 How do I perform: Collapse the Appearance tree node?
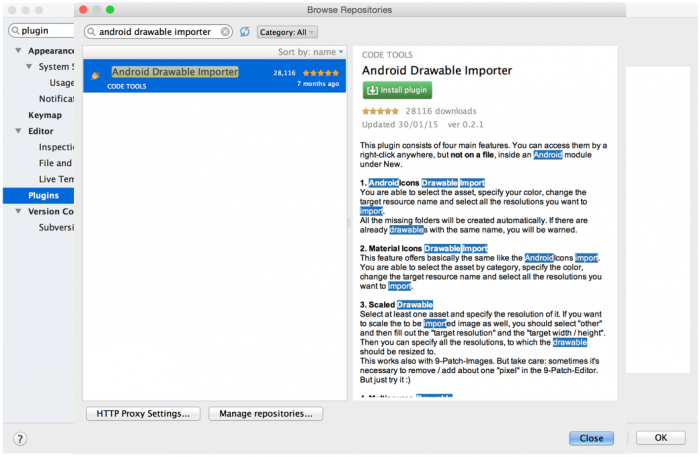pos(18,50)
